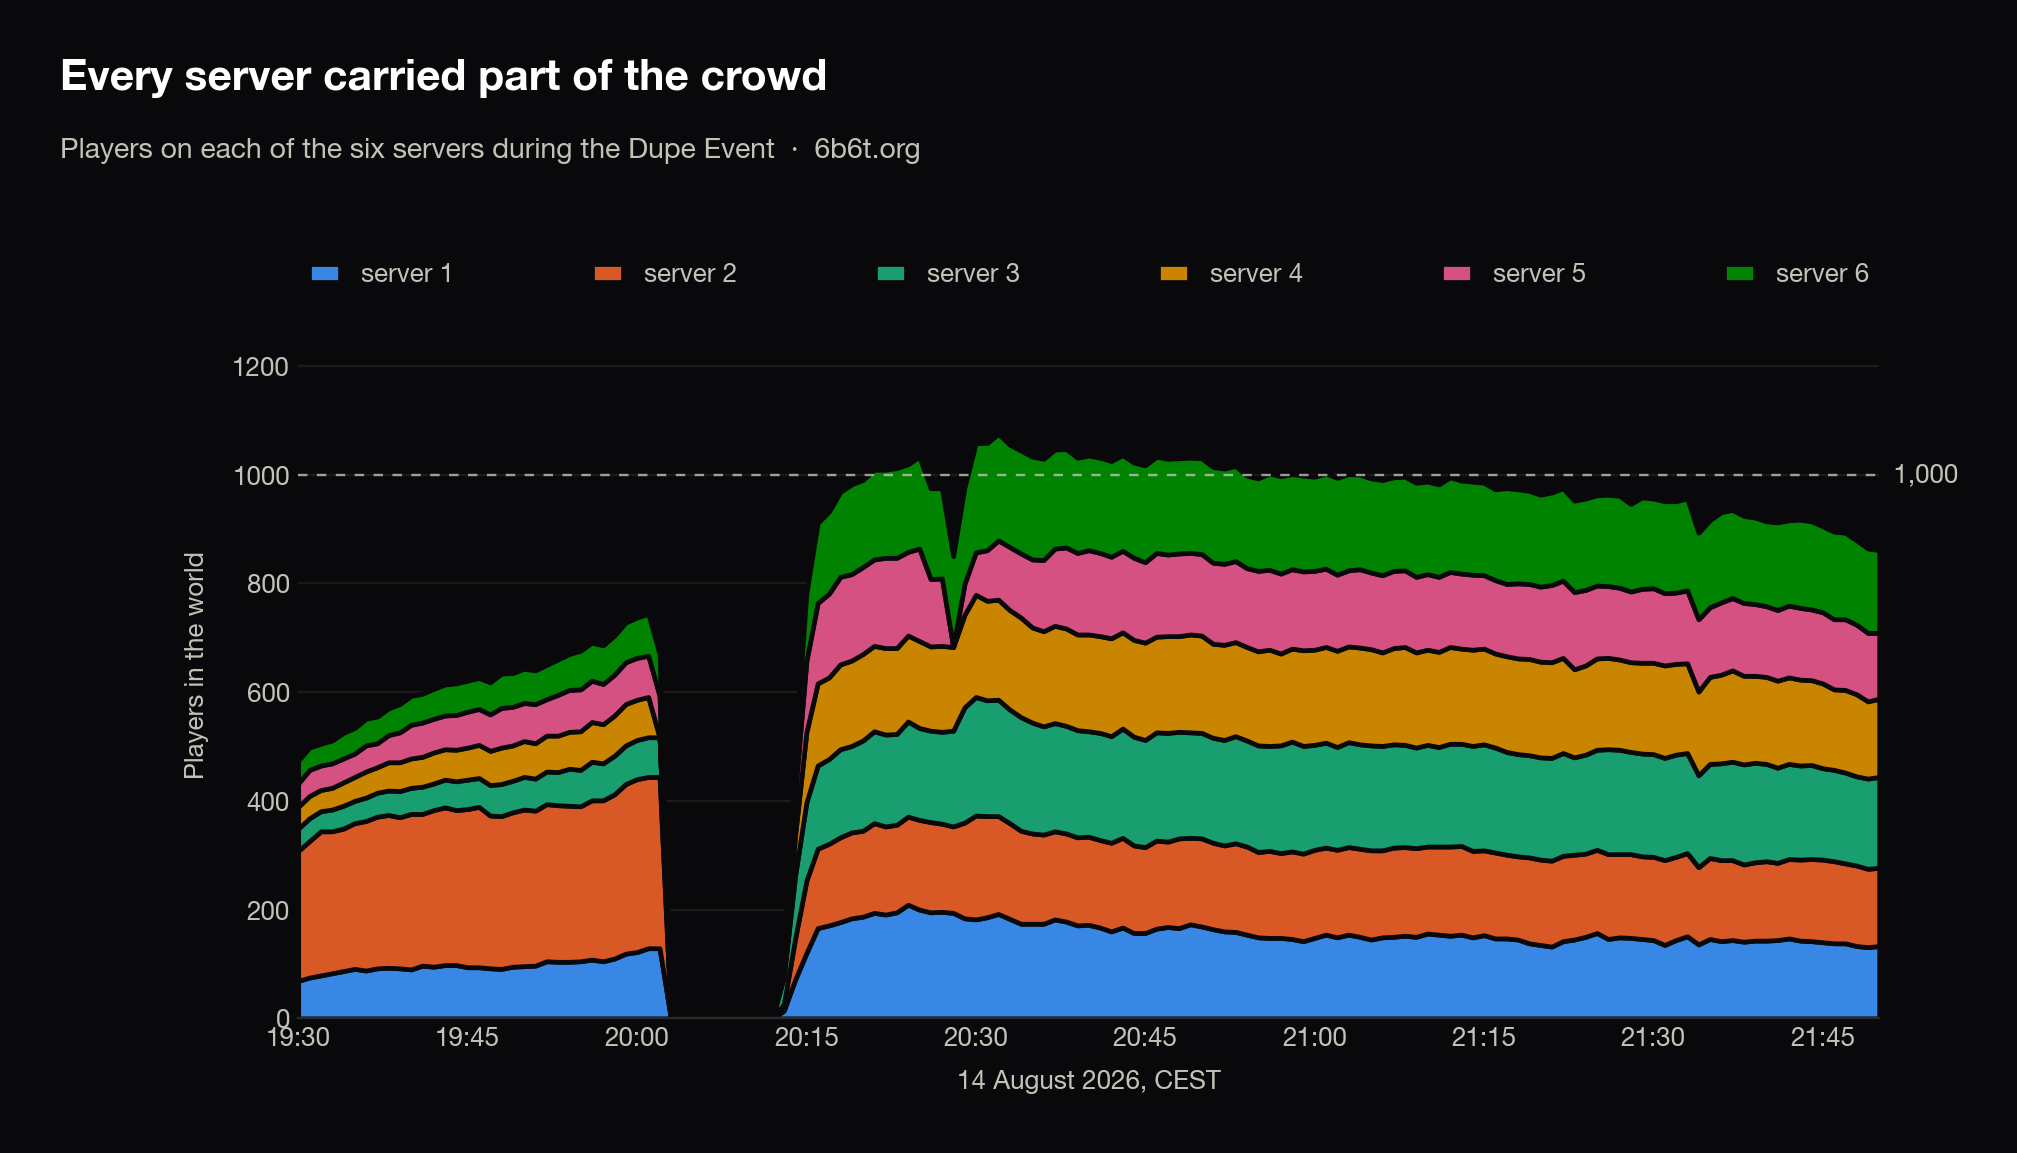Click the x-axis tick label '21:00'

point(1314,1037)
